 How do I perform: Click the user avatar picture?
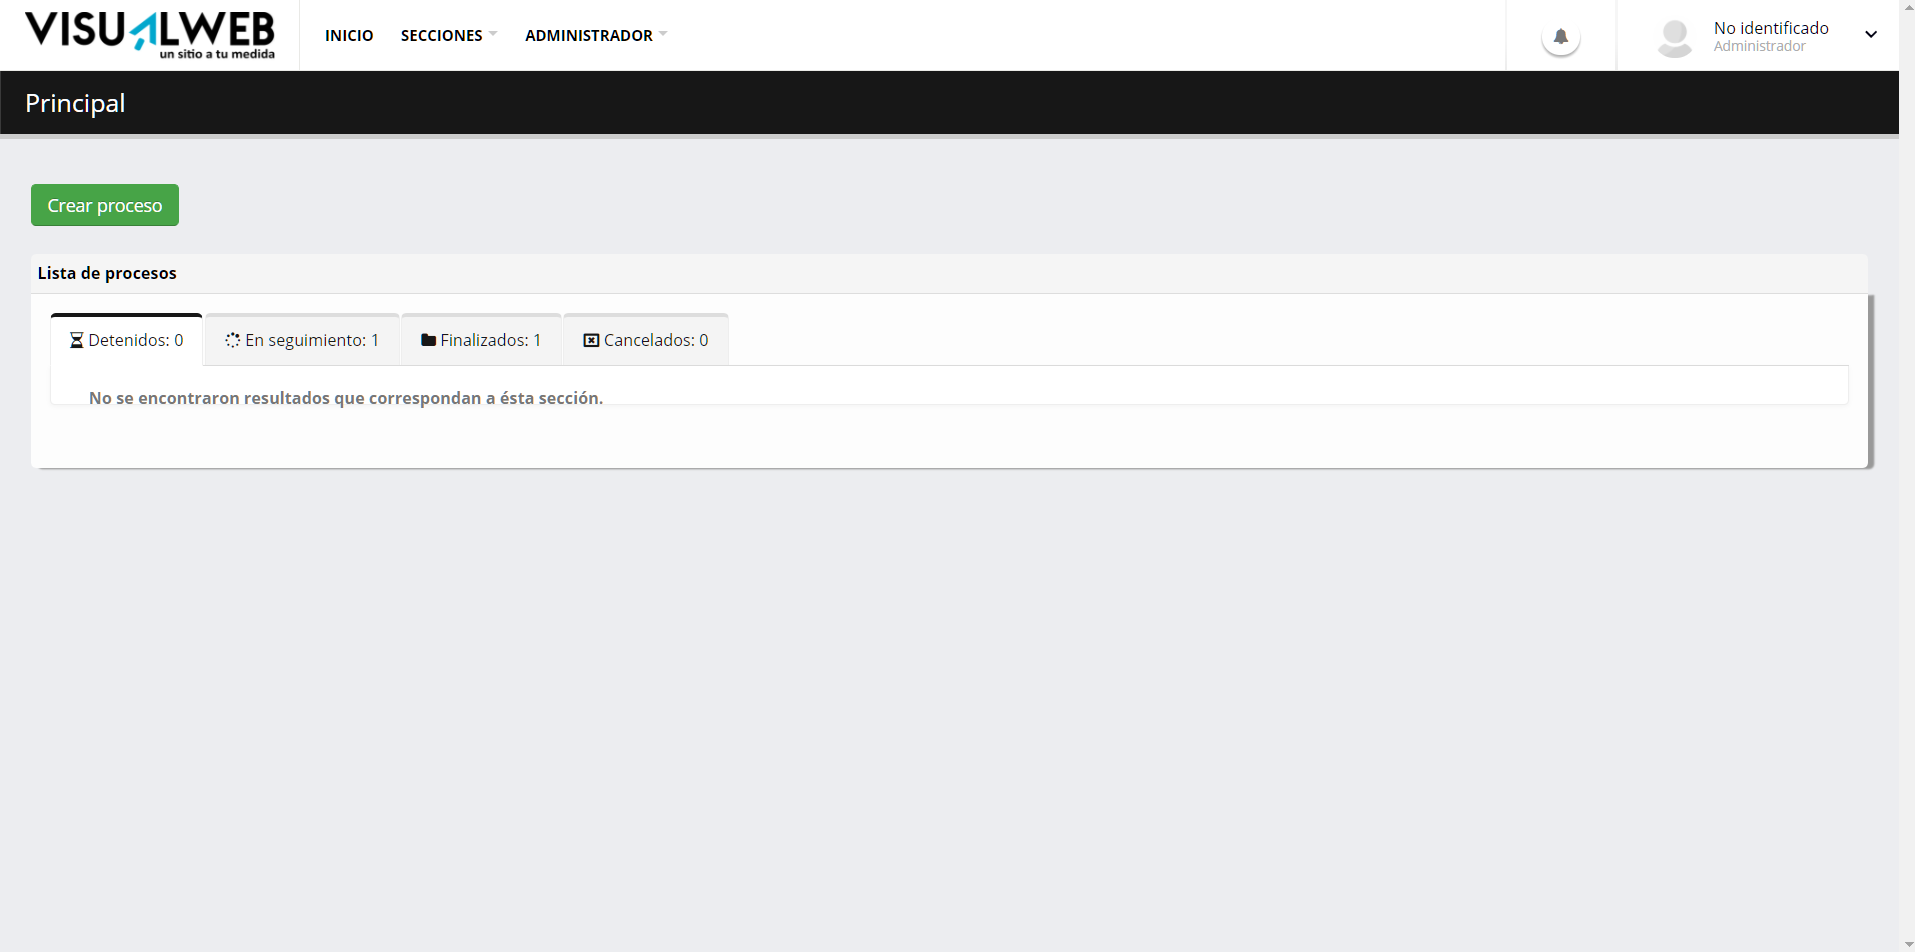(1674, 38)
